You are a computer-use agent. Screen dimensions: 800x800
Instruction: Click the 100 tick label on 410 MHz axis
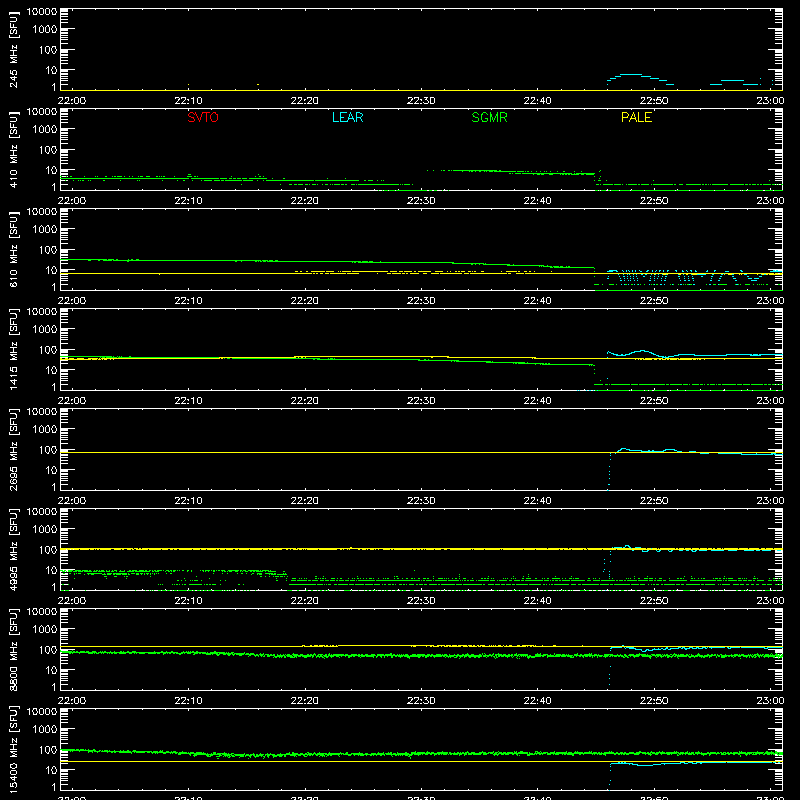[x=48, y=150]
